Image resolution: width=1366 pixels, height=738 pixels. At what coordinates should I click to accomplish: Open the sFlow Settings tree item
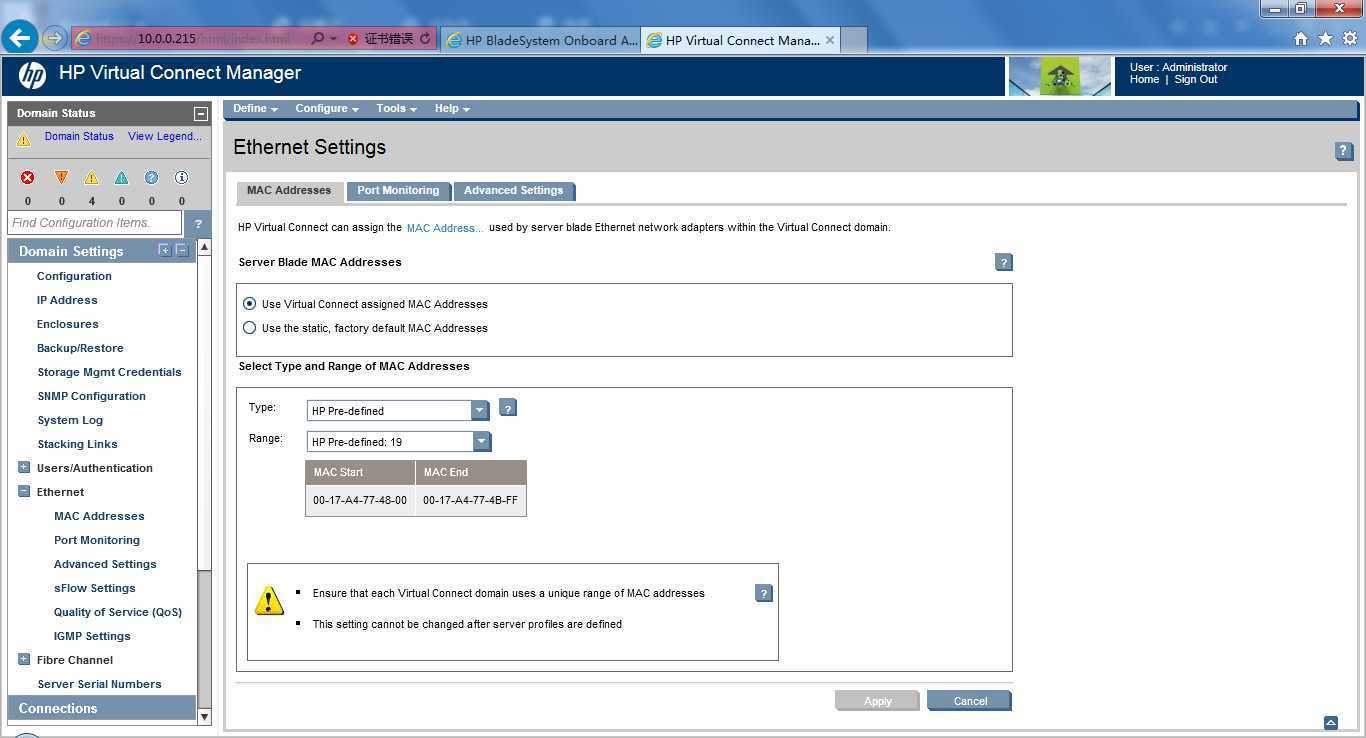94,588
